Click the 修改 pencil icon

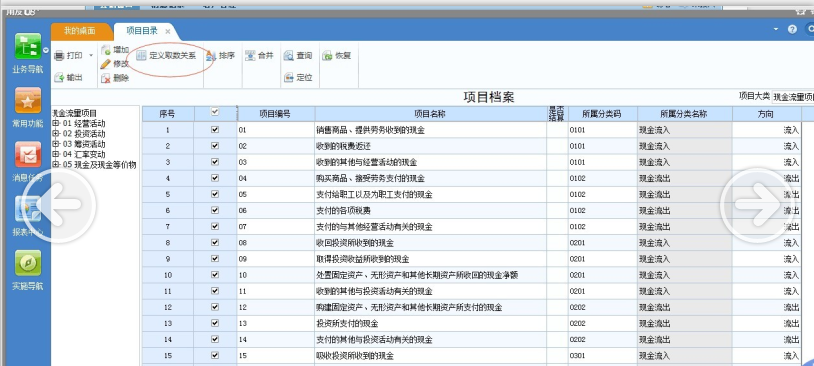106,64
